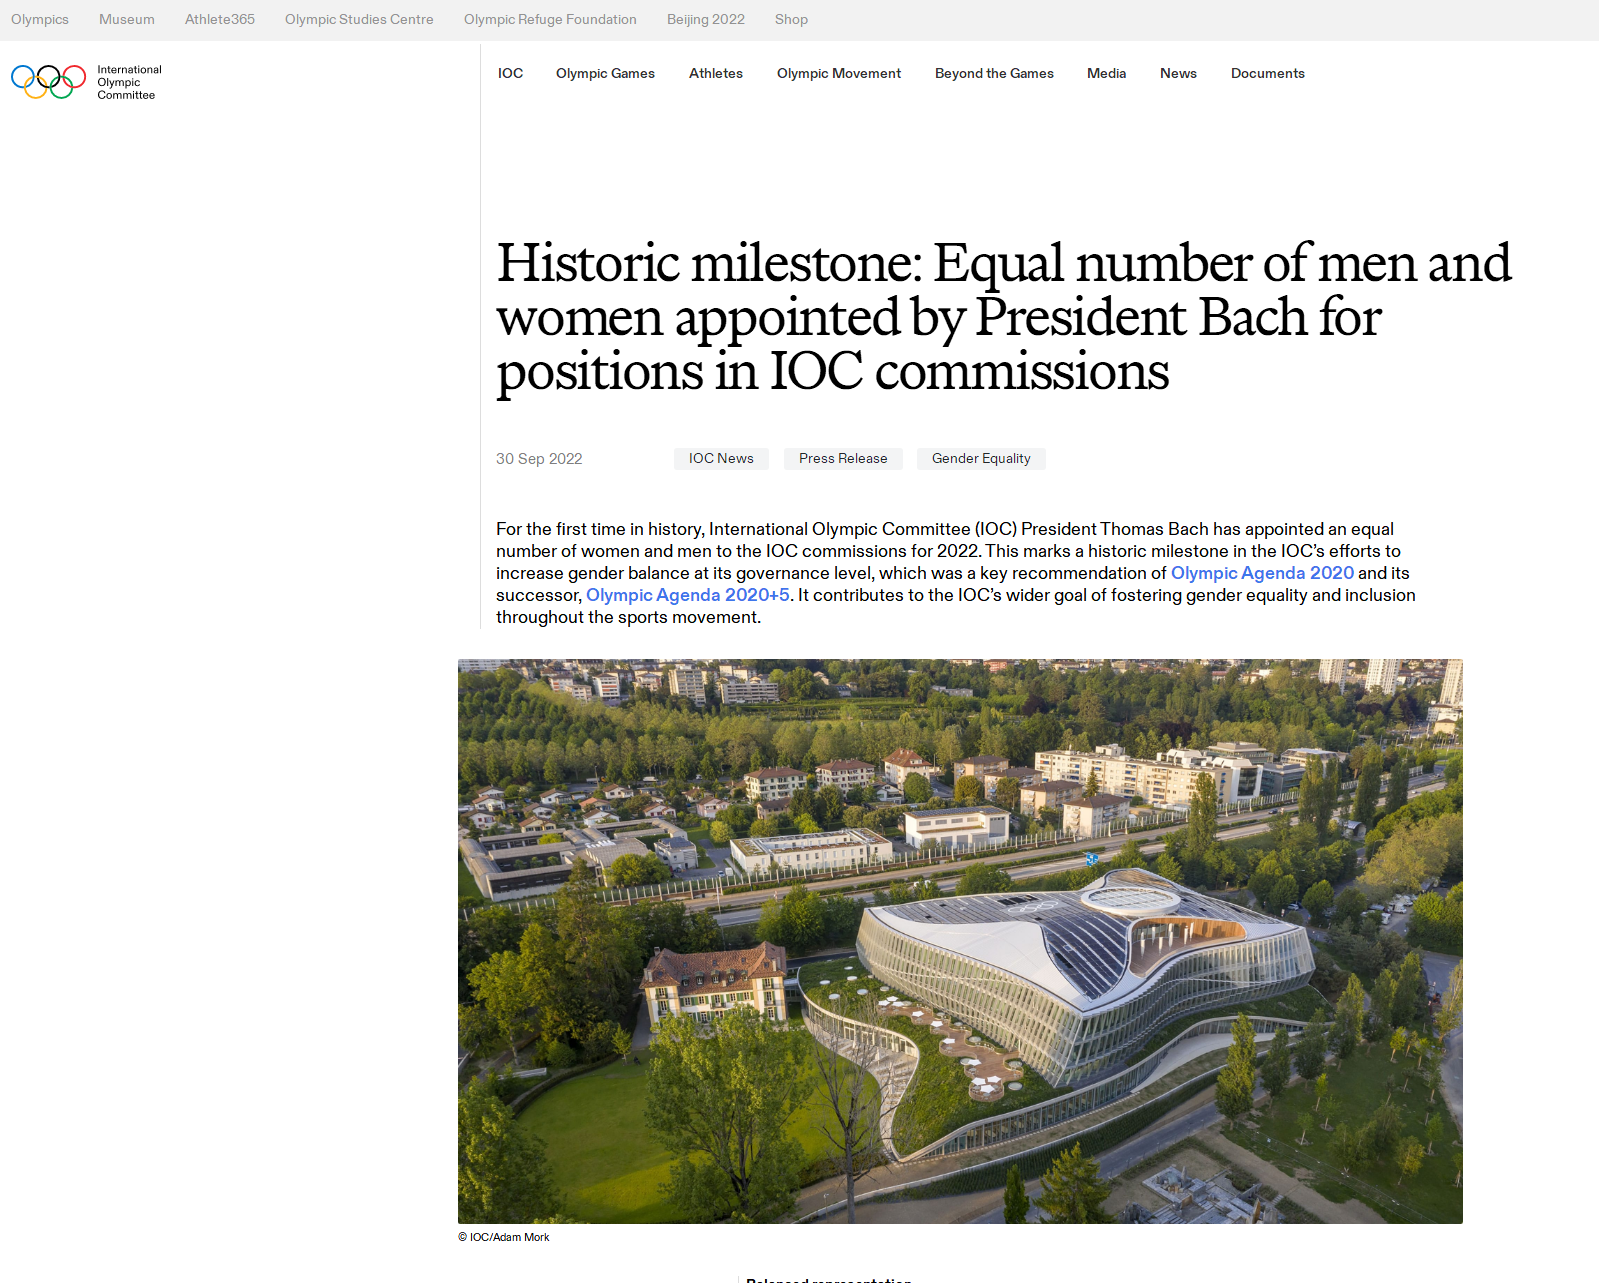
Task: Click the 30 Sep 2022 date
Action: point(539,459)
